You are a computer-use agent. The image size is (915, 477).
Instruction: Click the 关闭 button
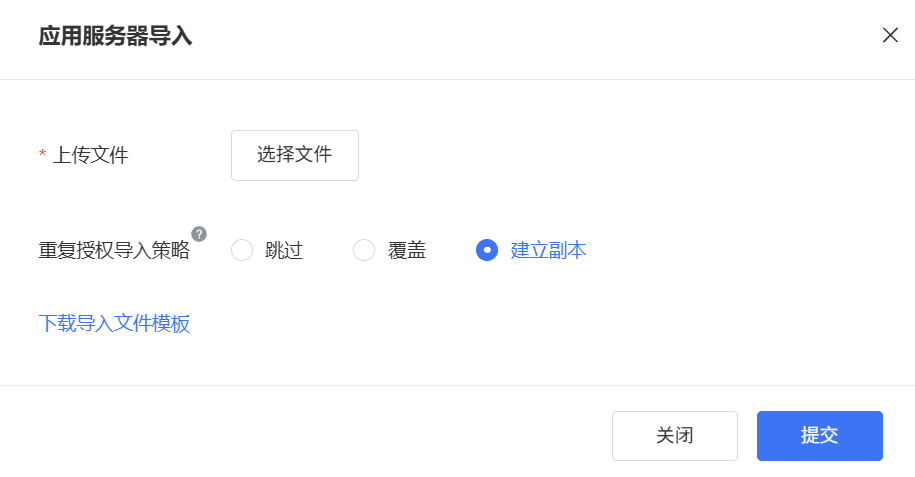click(x=675, y=436)
